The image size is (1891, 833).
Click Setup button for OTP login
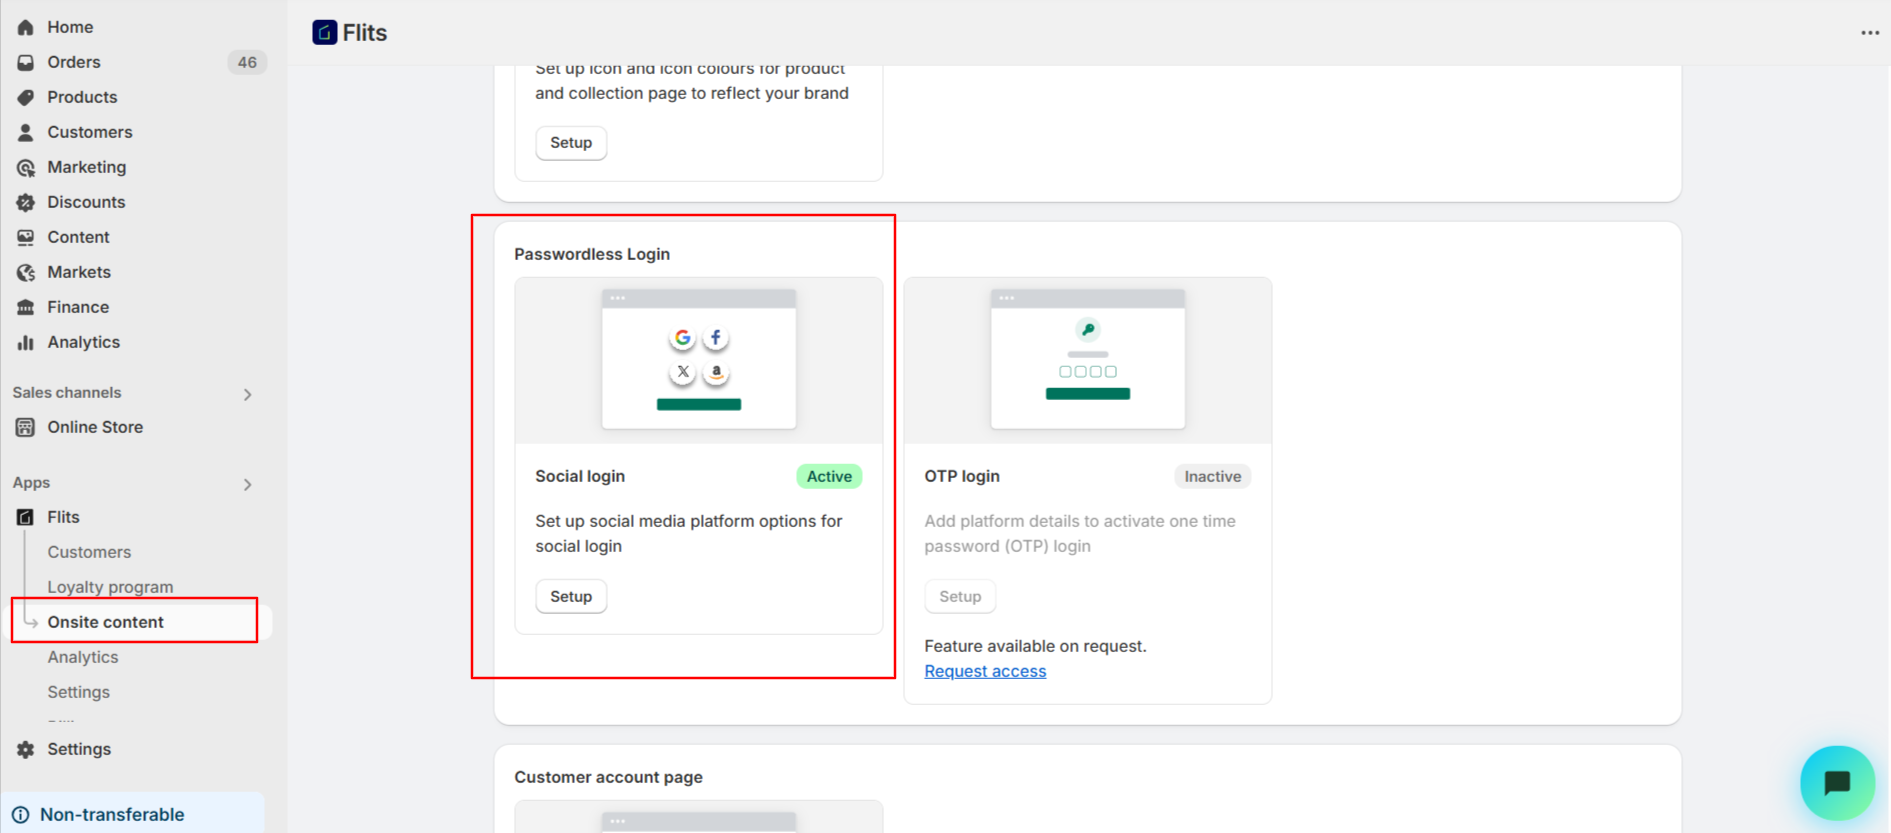click(x=960, y=597)
